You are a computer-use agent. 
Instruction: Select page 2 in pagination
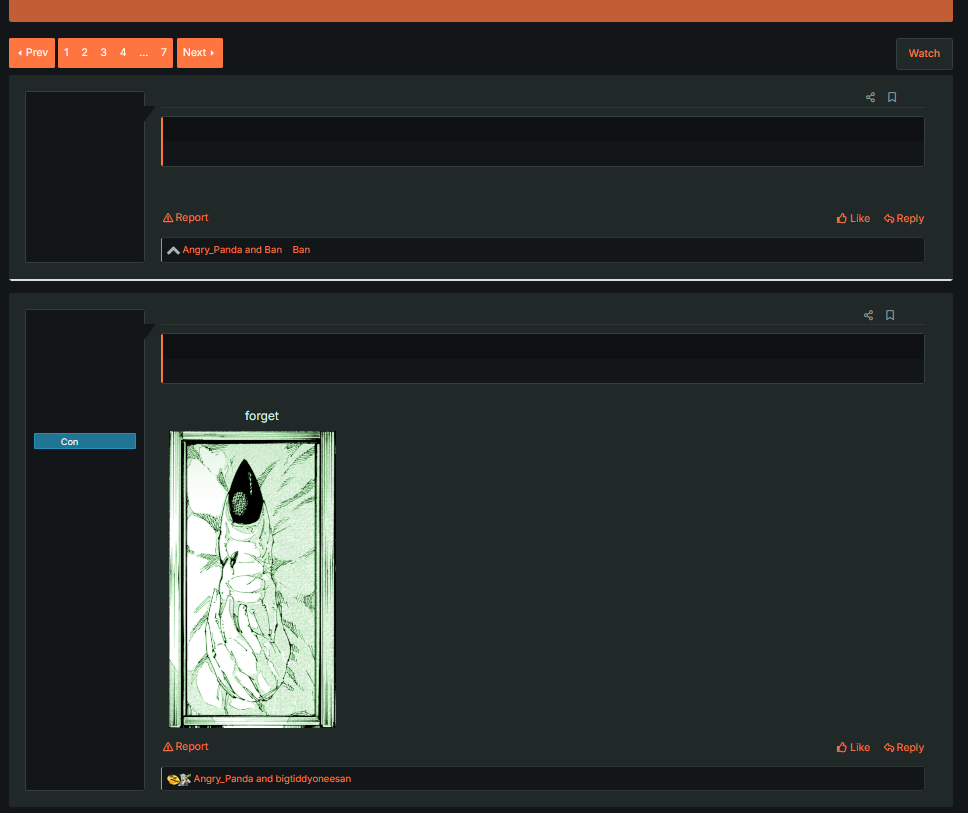pyautogui.click(x=85, y=53)
